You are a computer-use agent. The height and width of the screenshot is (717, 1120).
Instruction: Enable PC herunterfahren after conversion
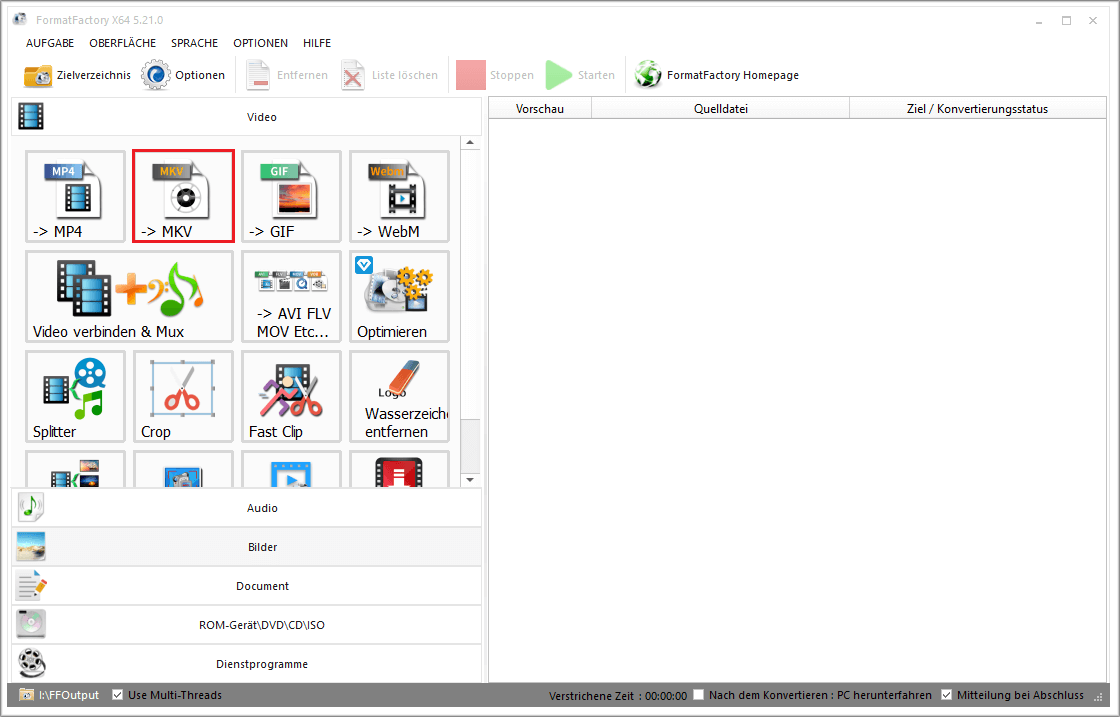click(699, 695)
